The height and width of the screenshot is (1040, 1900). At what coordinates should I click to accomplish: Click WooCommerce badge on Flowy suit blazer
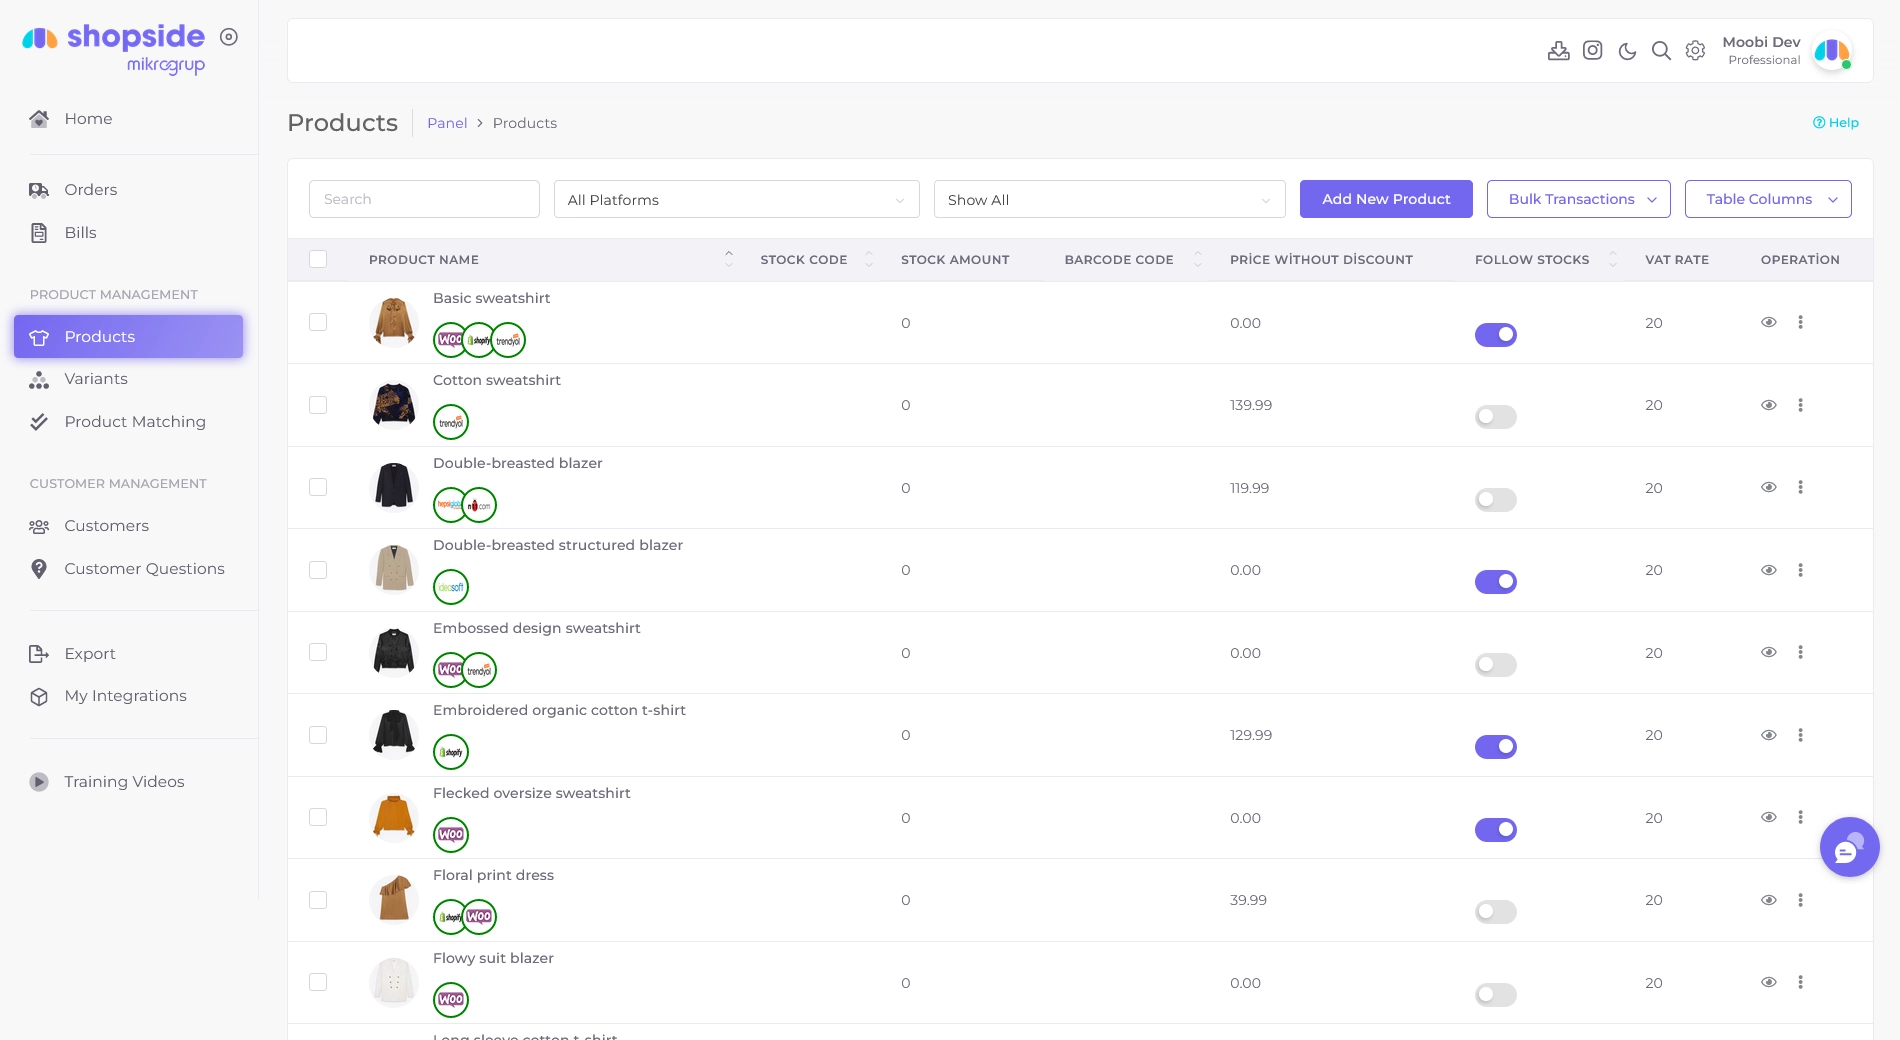coord(451,999)
